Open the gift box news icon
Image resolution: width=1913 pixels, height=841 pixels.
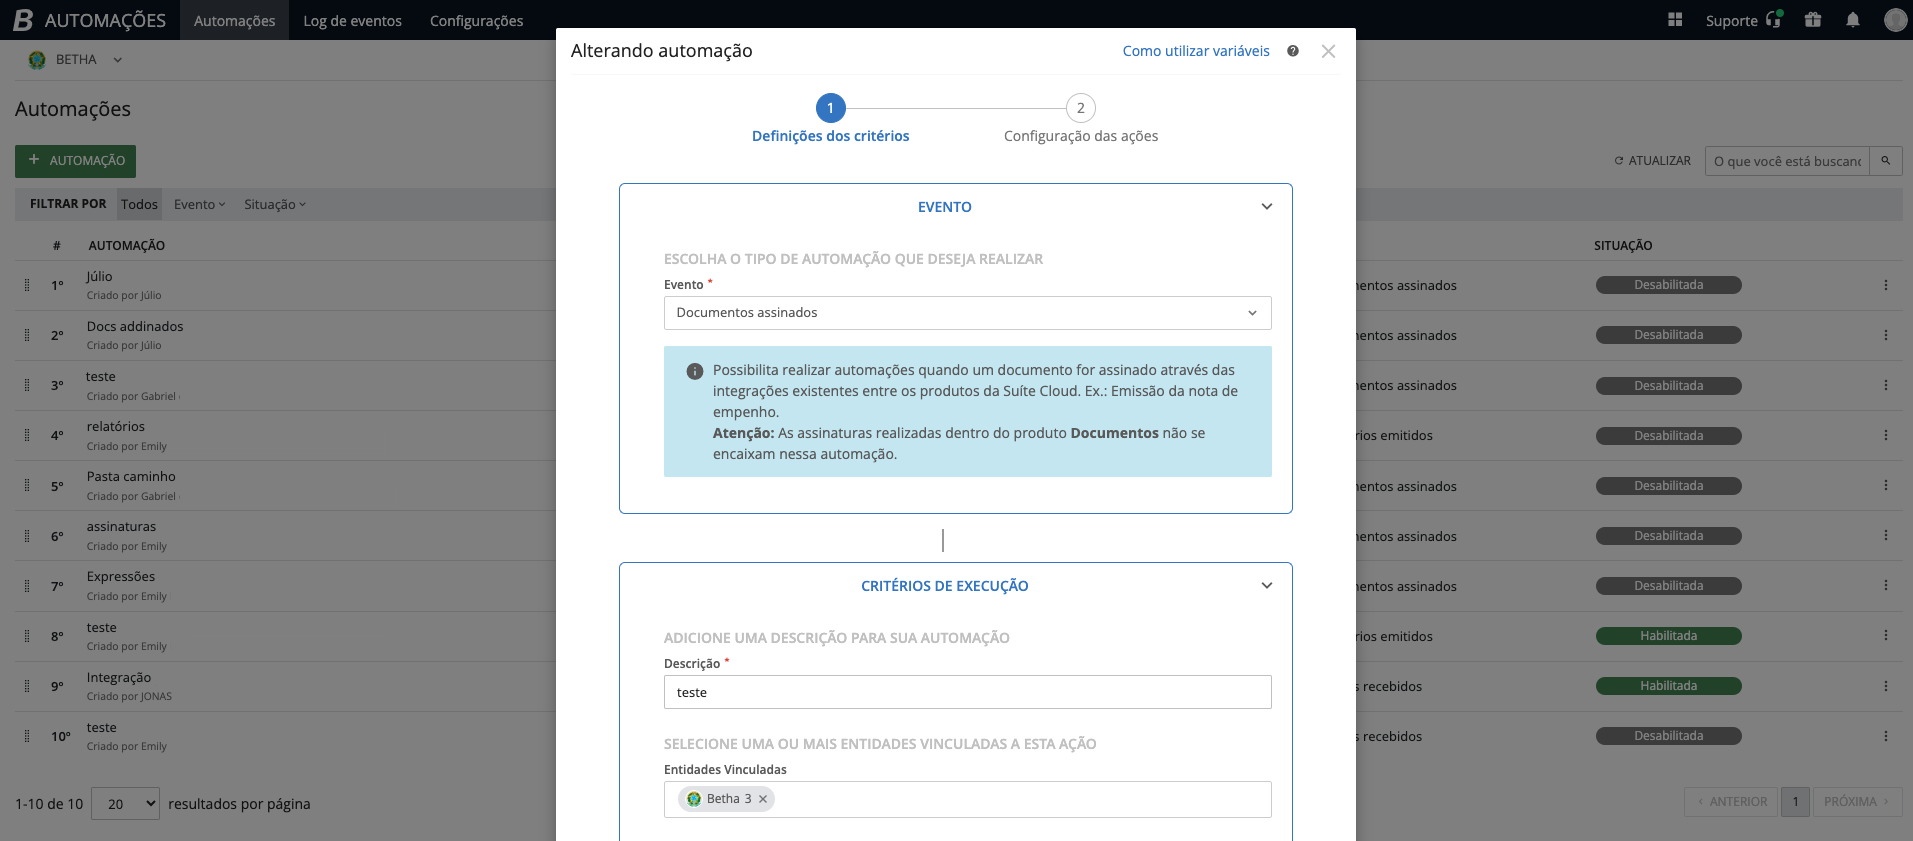[x=1813, y=20]
